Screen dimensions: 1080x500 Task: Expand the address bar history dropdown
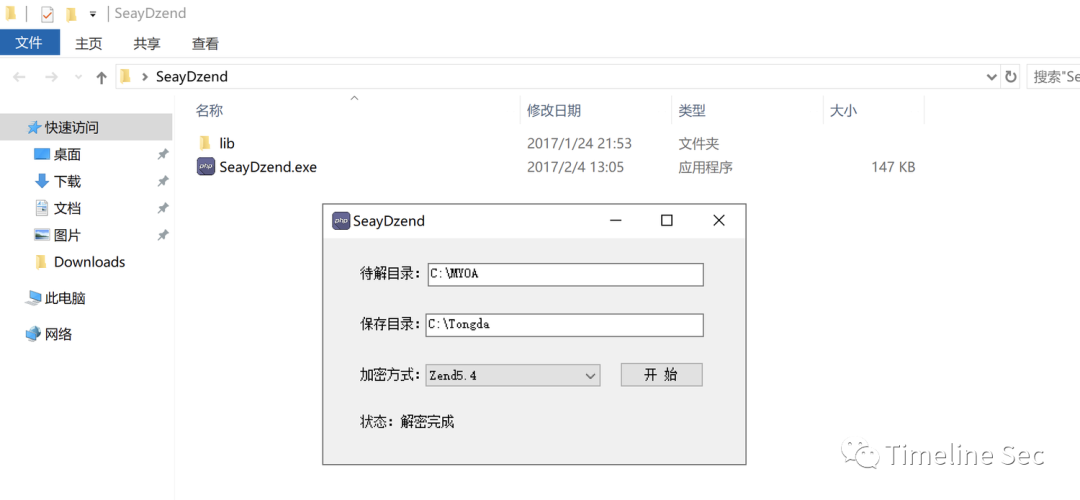click(991, 76)
